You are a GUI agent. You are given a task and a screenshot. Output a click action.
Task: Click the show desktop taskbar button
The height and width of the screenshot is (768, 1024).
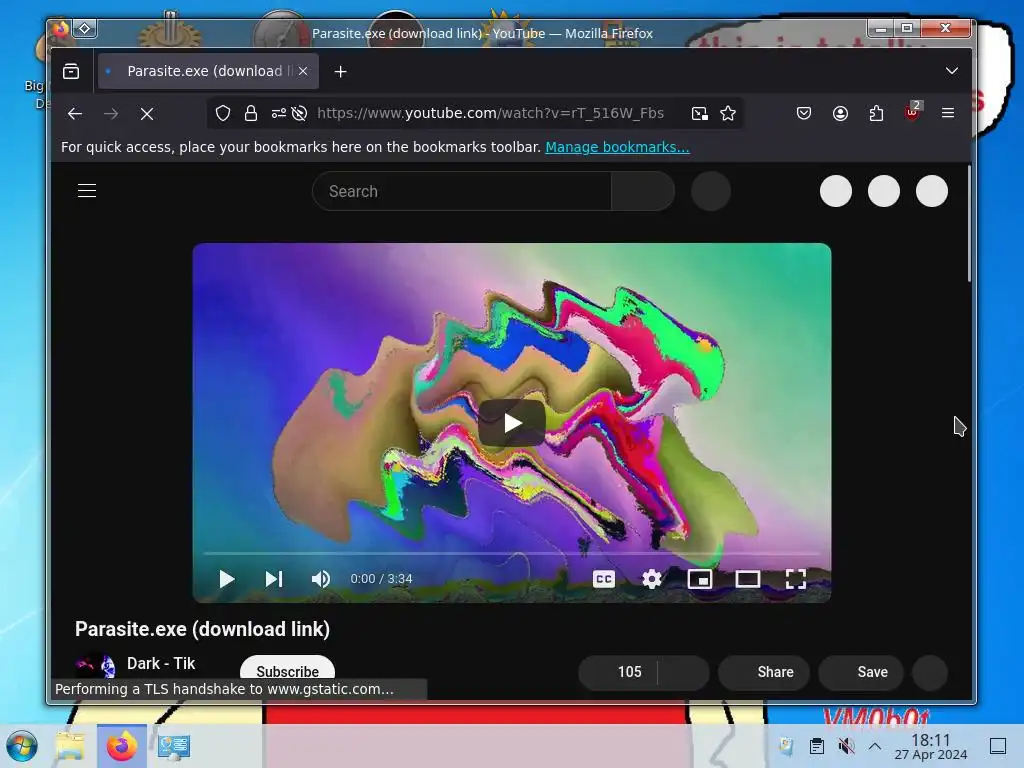click(x=998, y=746)
